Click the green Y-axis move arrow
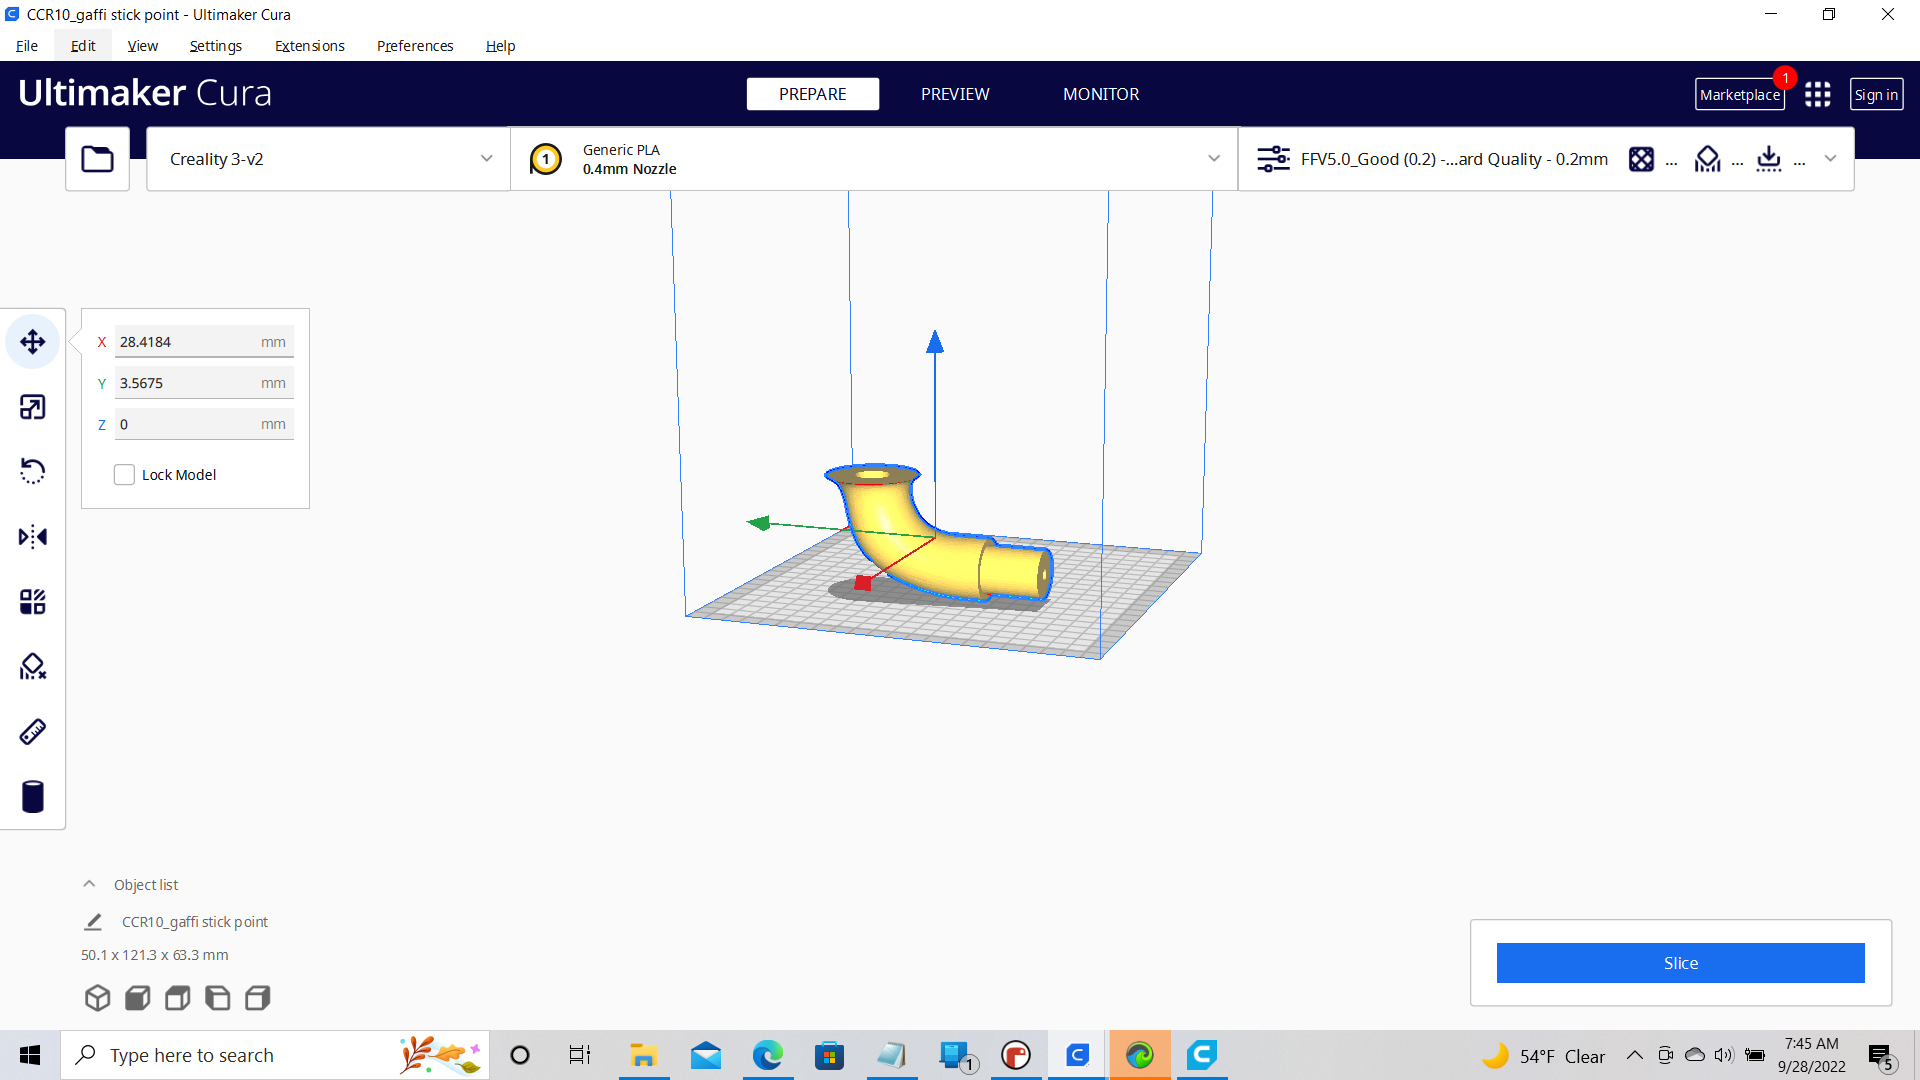 pyautogui.click(x=759, y=522)
